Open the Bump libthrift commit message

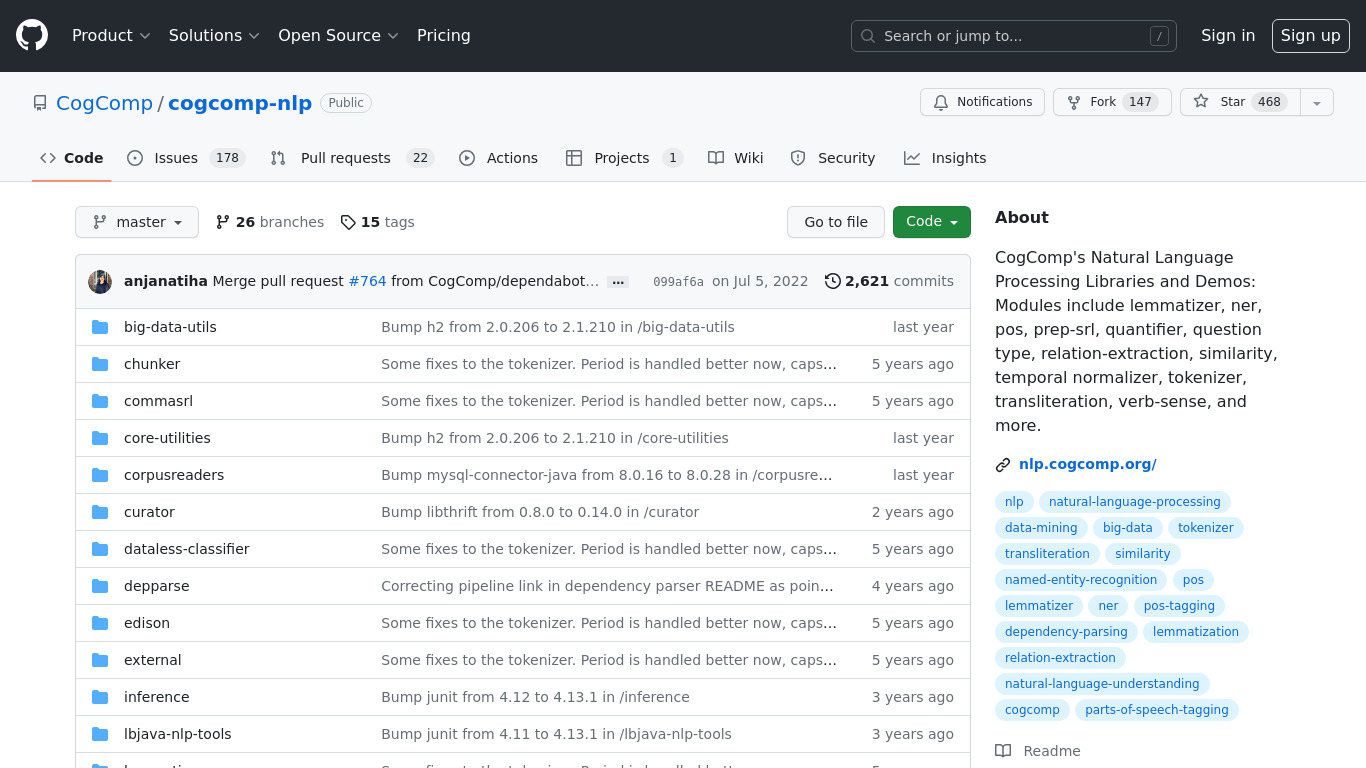(x=540, y=512)
